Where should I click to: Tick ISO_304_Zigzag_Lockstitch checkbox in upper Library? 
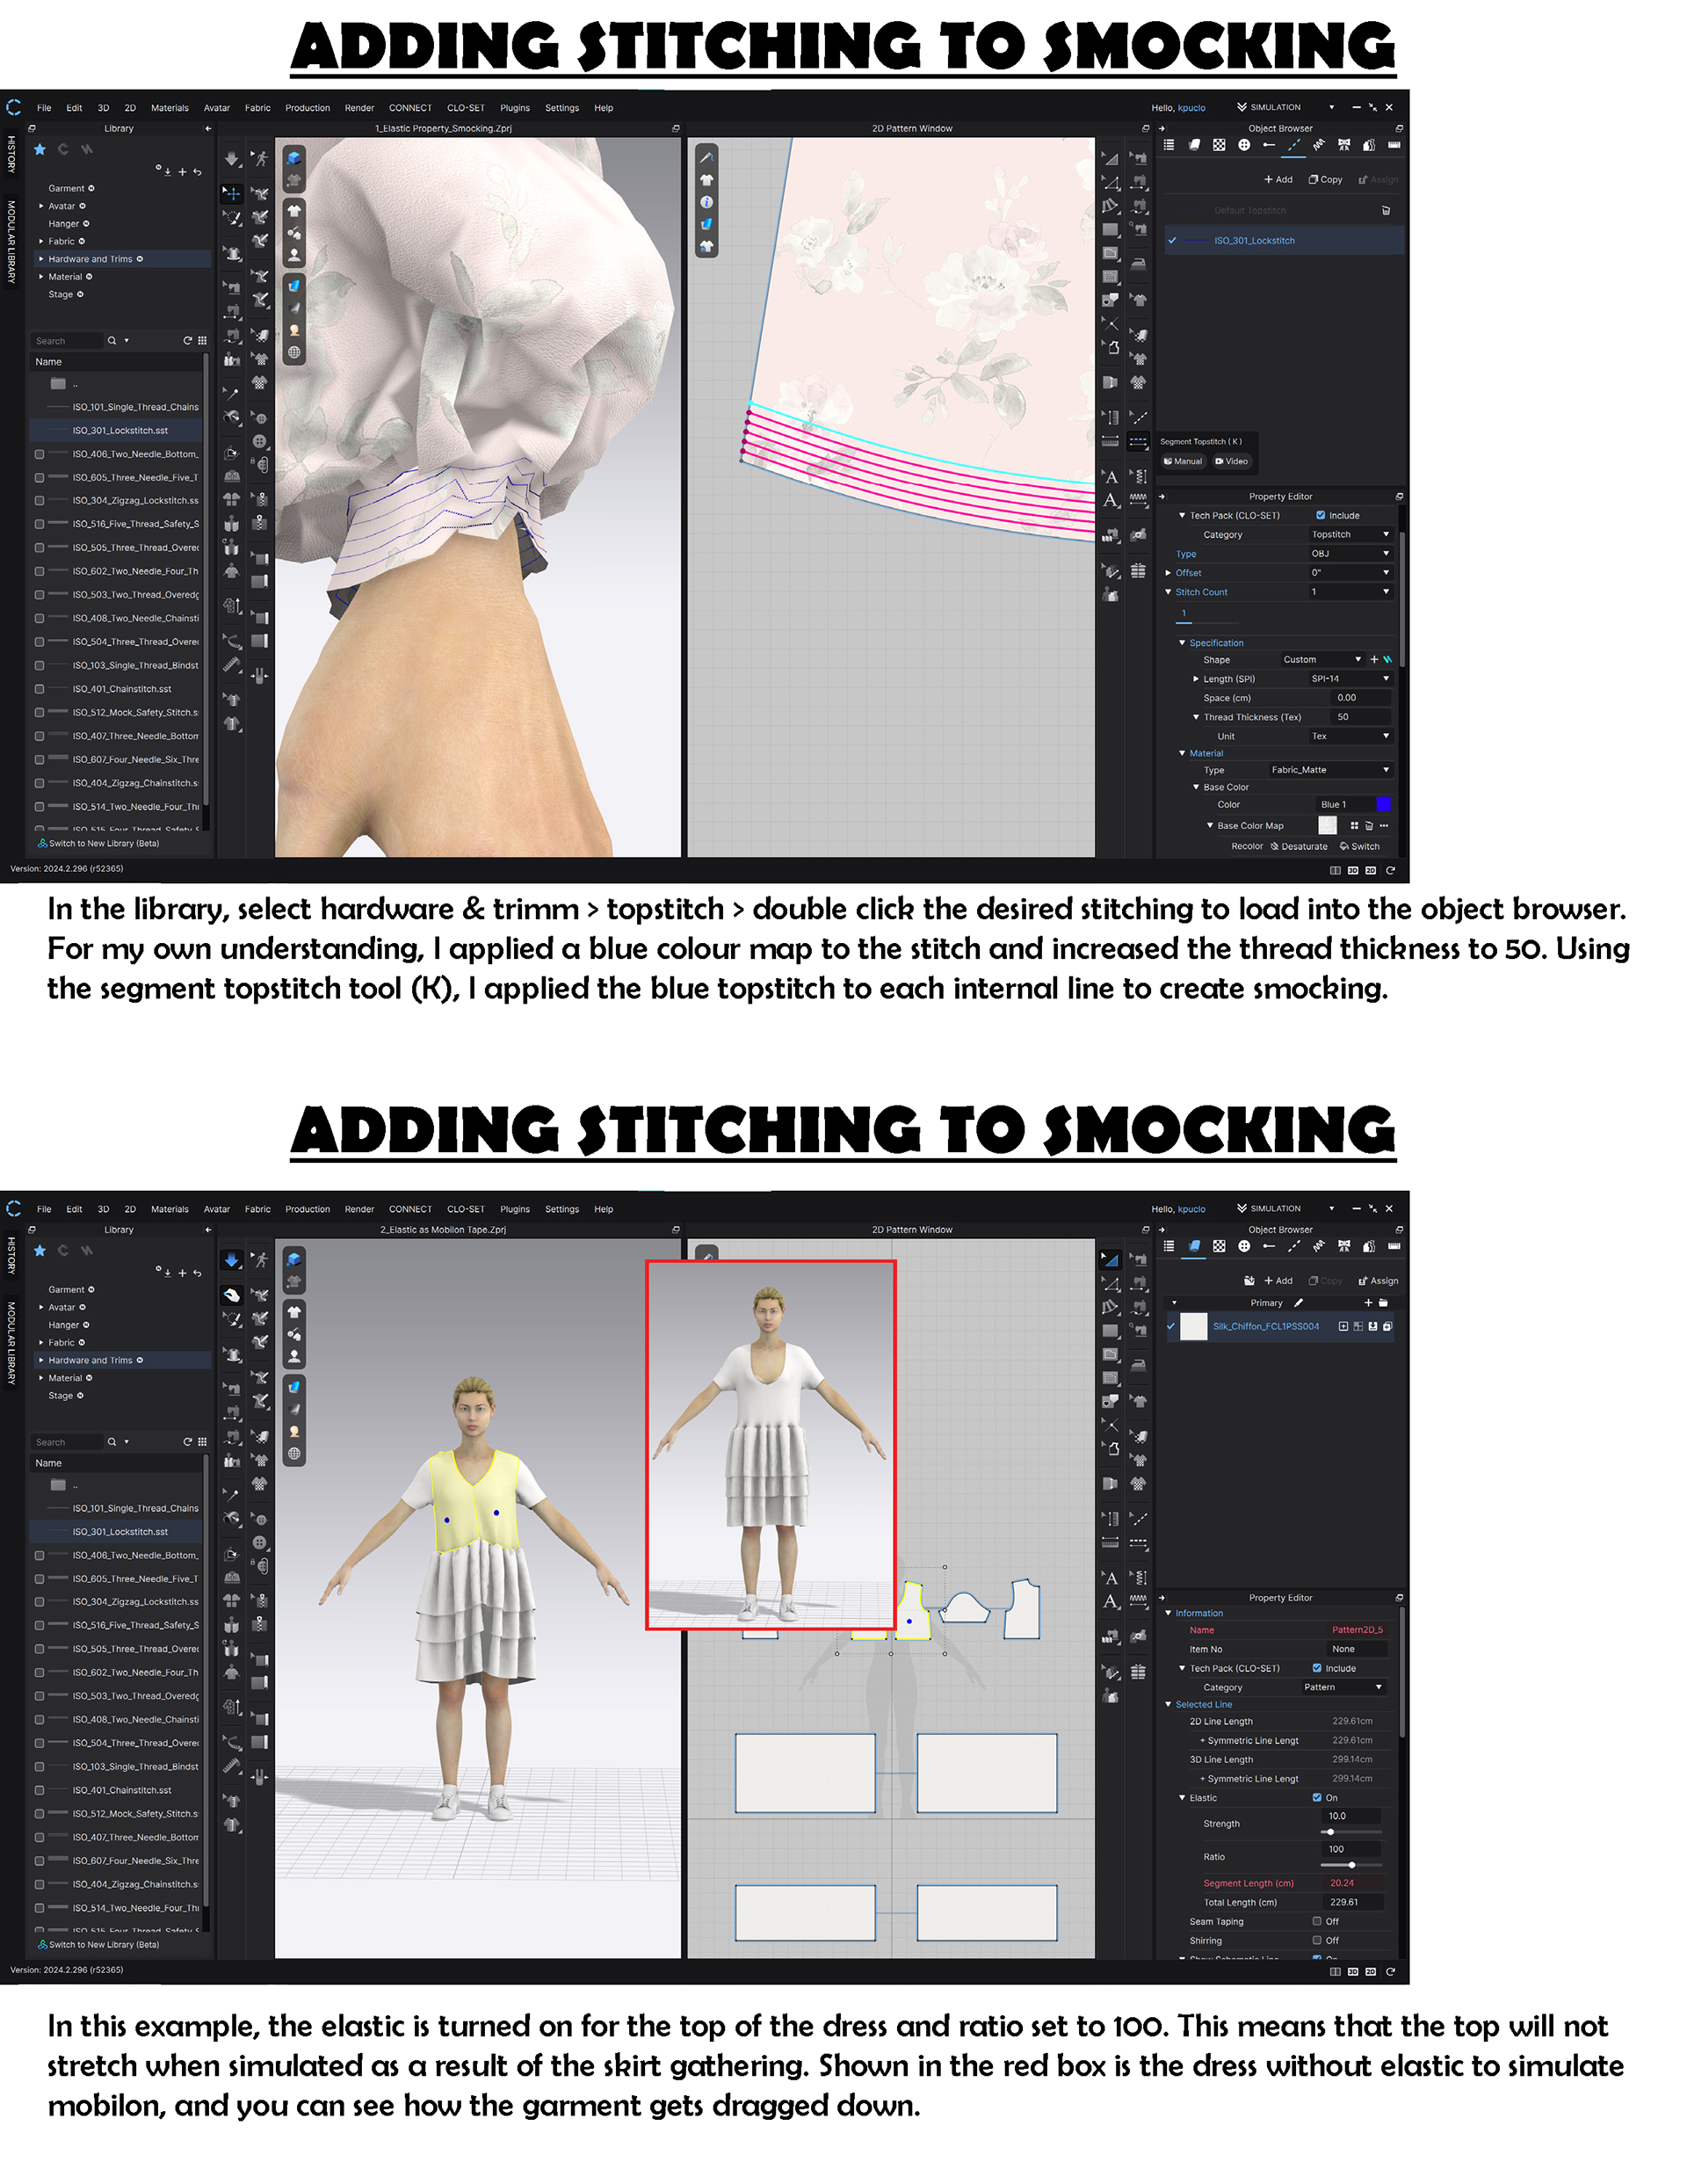(x=40, y=501)
